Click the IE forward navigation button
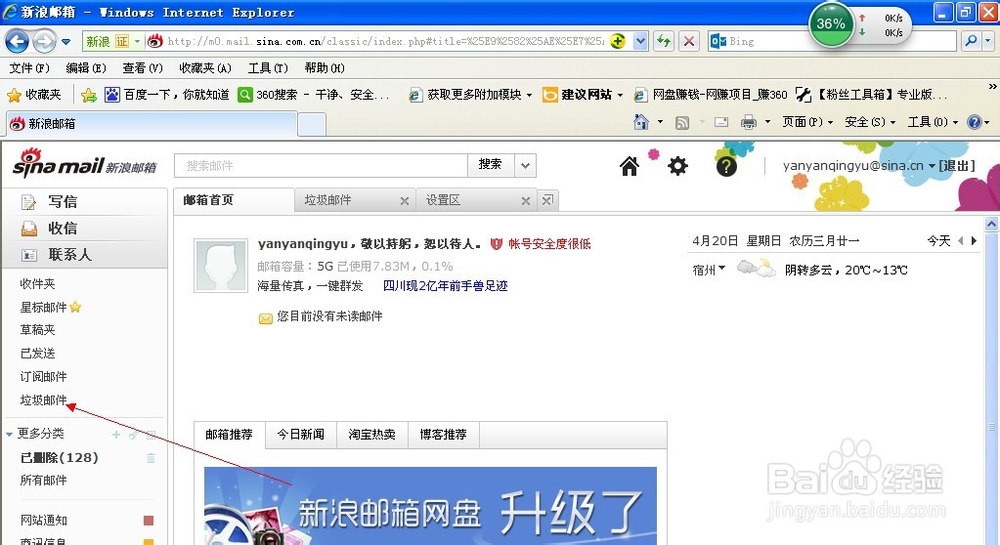The image size is (1000, 545). pos(43,42)
